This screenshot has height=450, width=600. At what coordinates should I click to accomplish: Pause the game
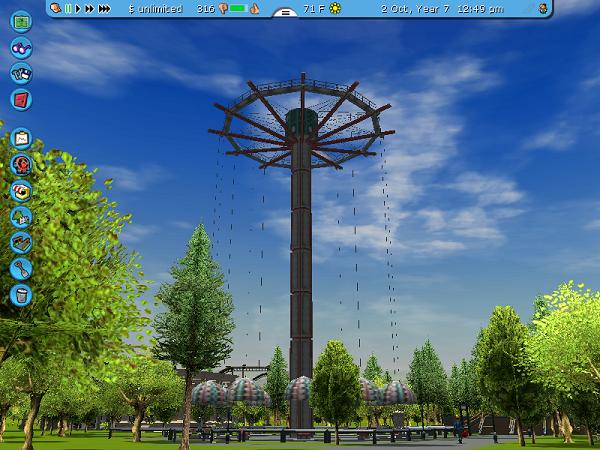click(x=69, y=8)
